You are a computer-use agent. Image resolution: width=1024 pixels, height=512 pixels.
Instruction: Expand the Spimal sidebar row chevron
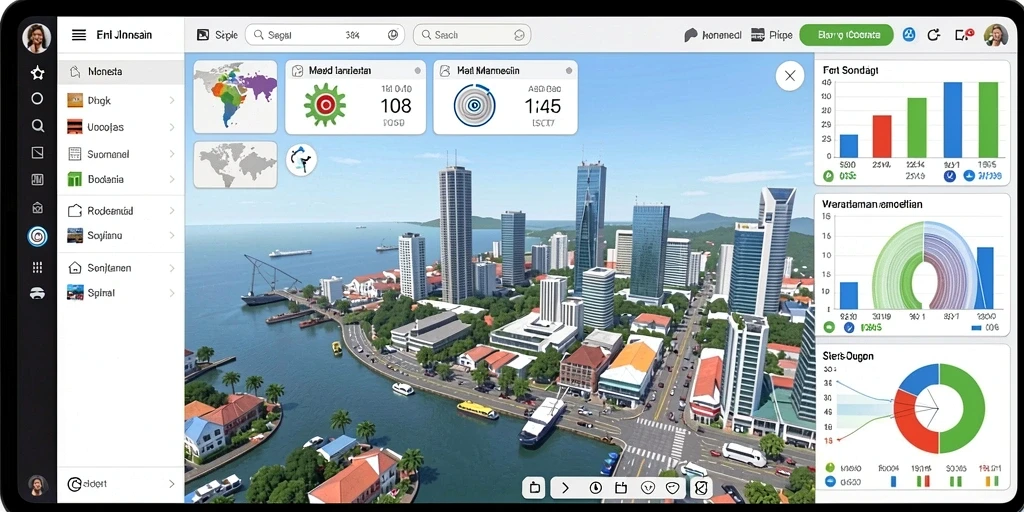[172, 293]
